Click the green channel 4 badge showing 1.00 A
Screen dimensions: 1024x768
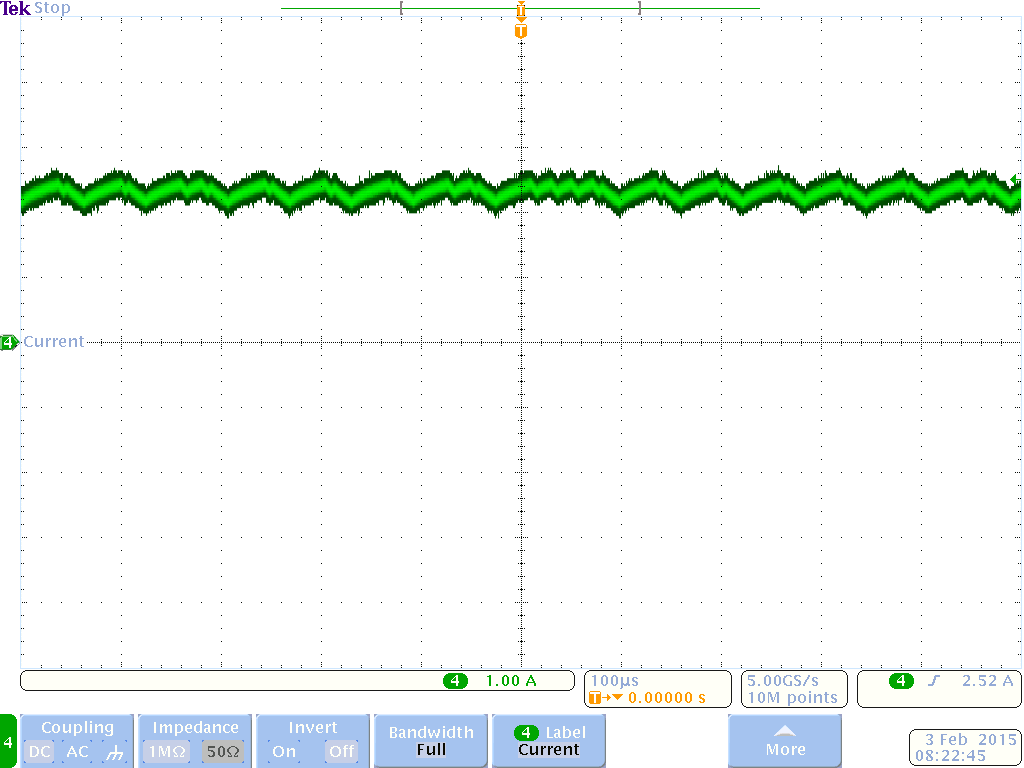456,680
